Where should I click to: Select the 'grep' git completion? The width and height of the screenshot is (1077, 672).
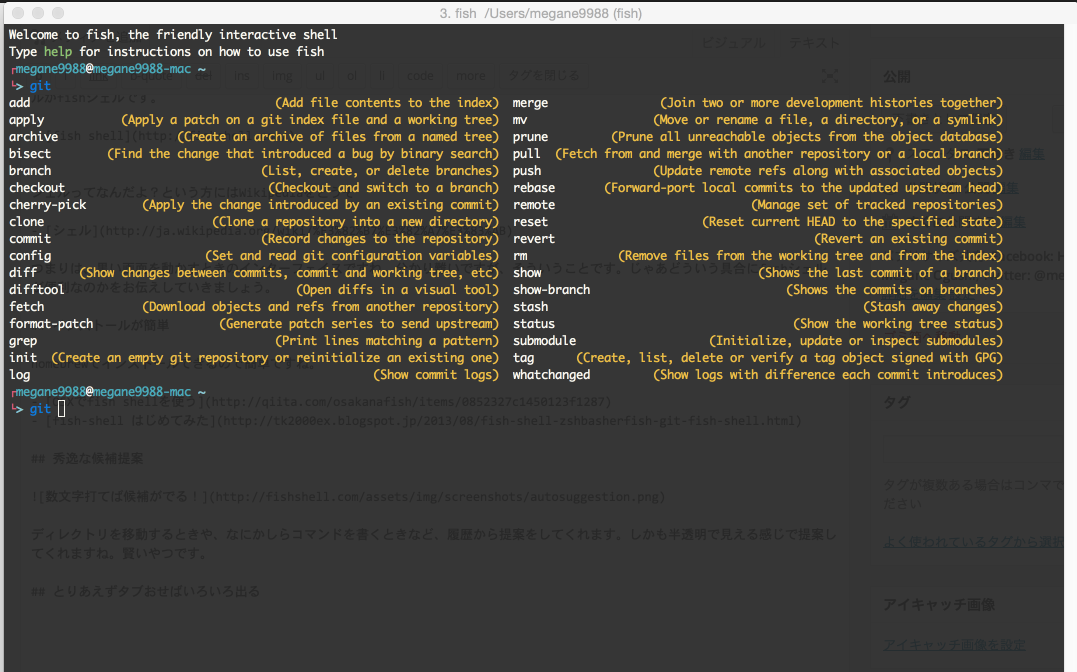click(23, 341)
